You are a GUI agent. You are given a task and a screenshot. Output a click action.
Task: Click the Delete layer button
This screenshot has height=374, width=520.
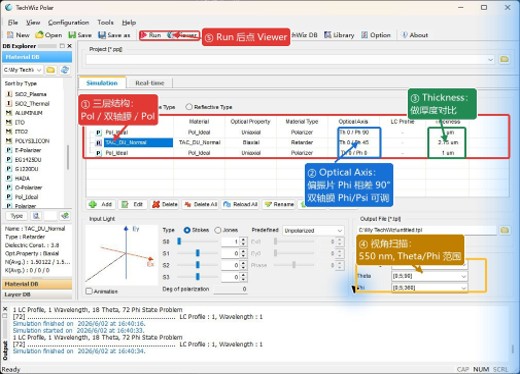[x=165, y=204]
